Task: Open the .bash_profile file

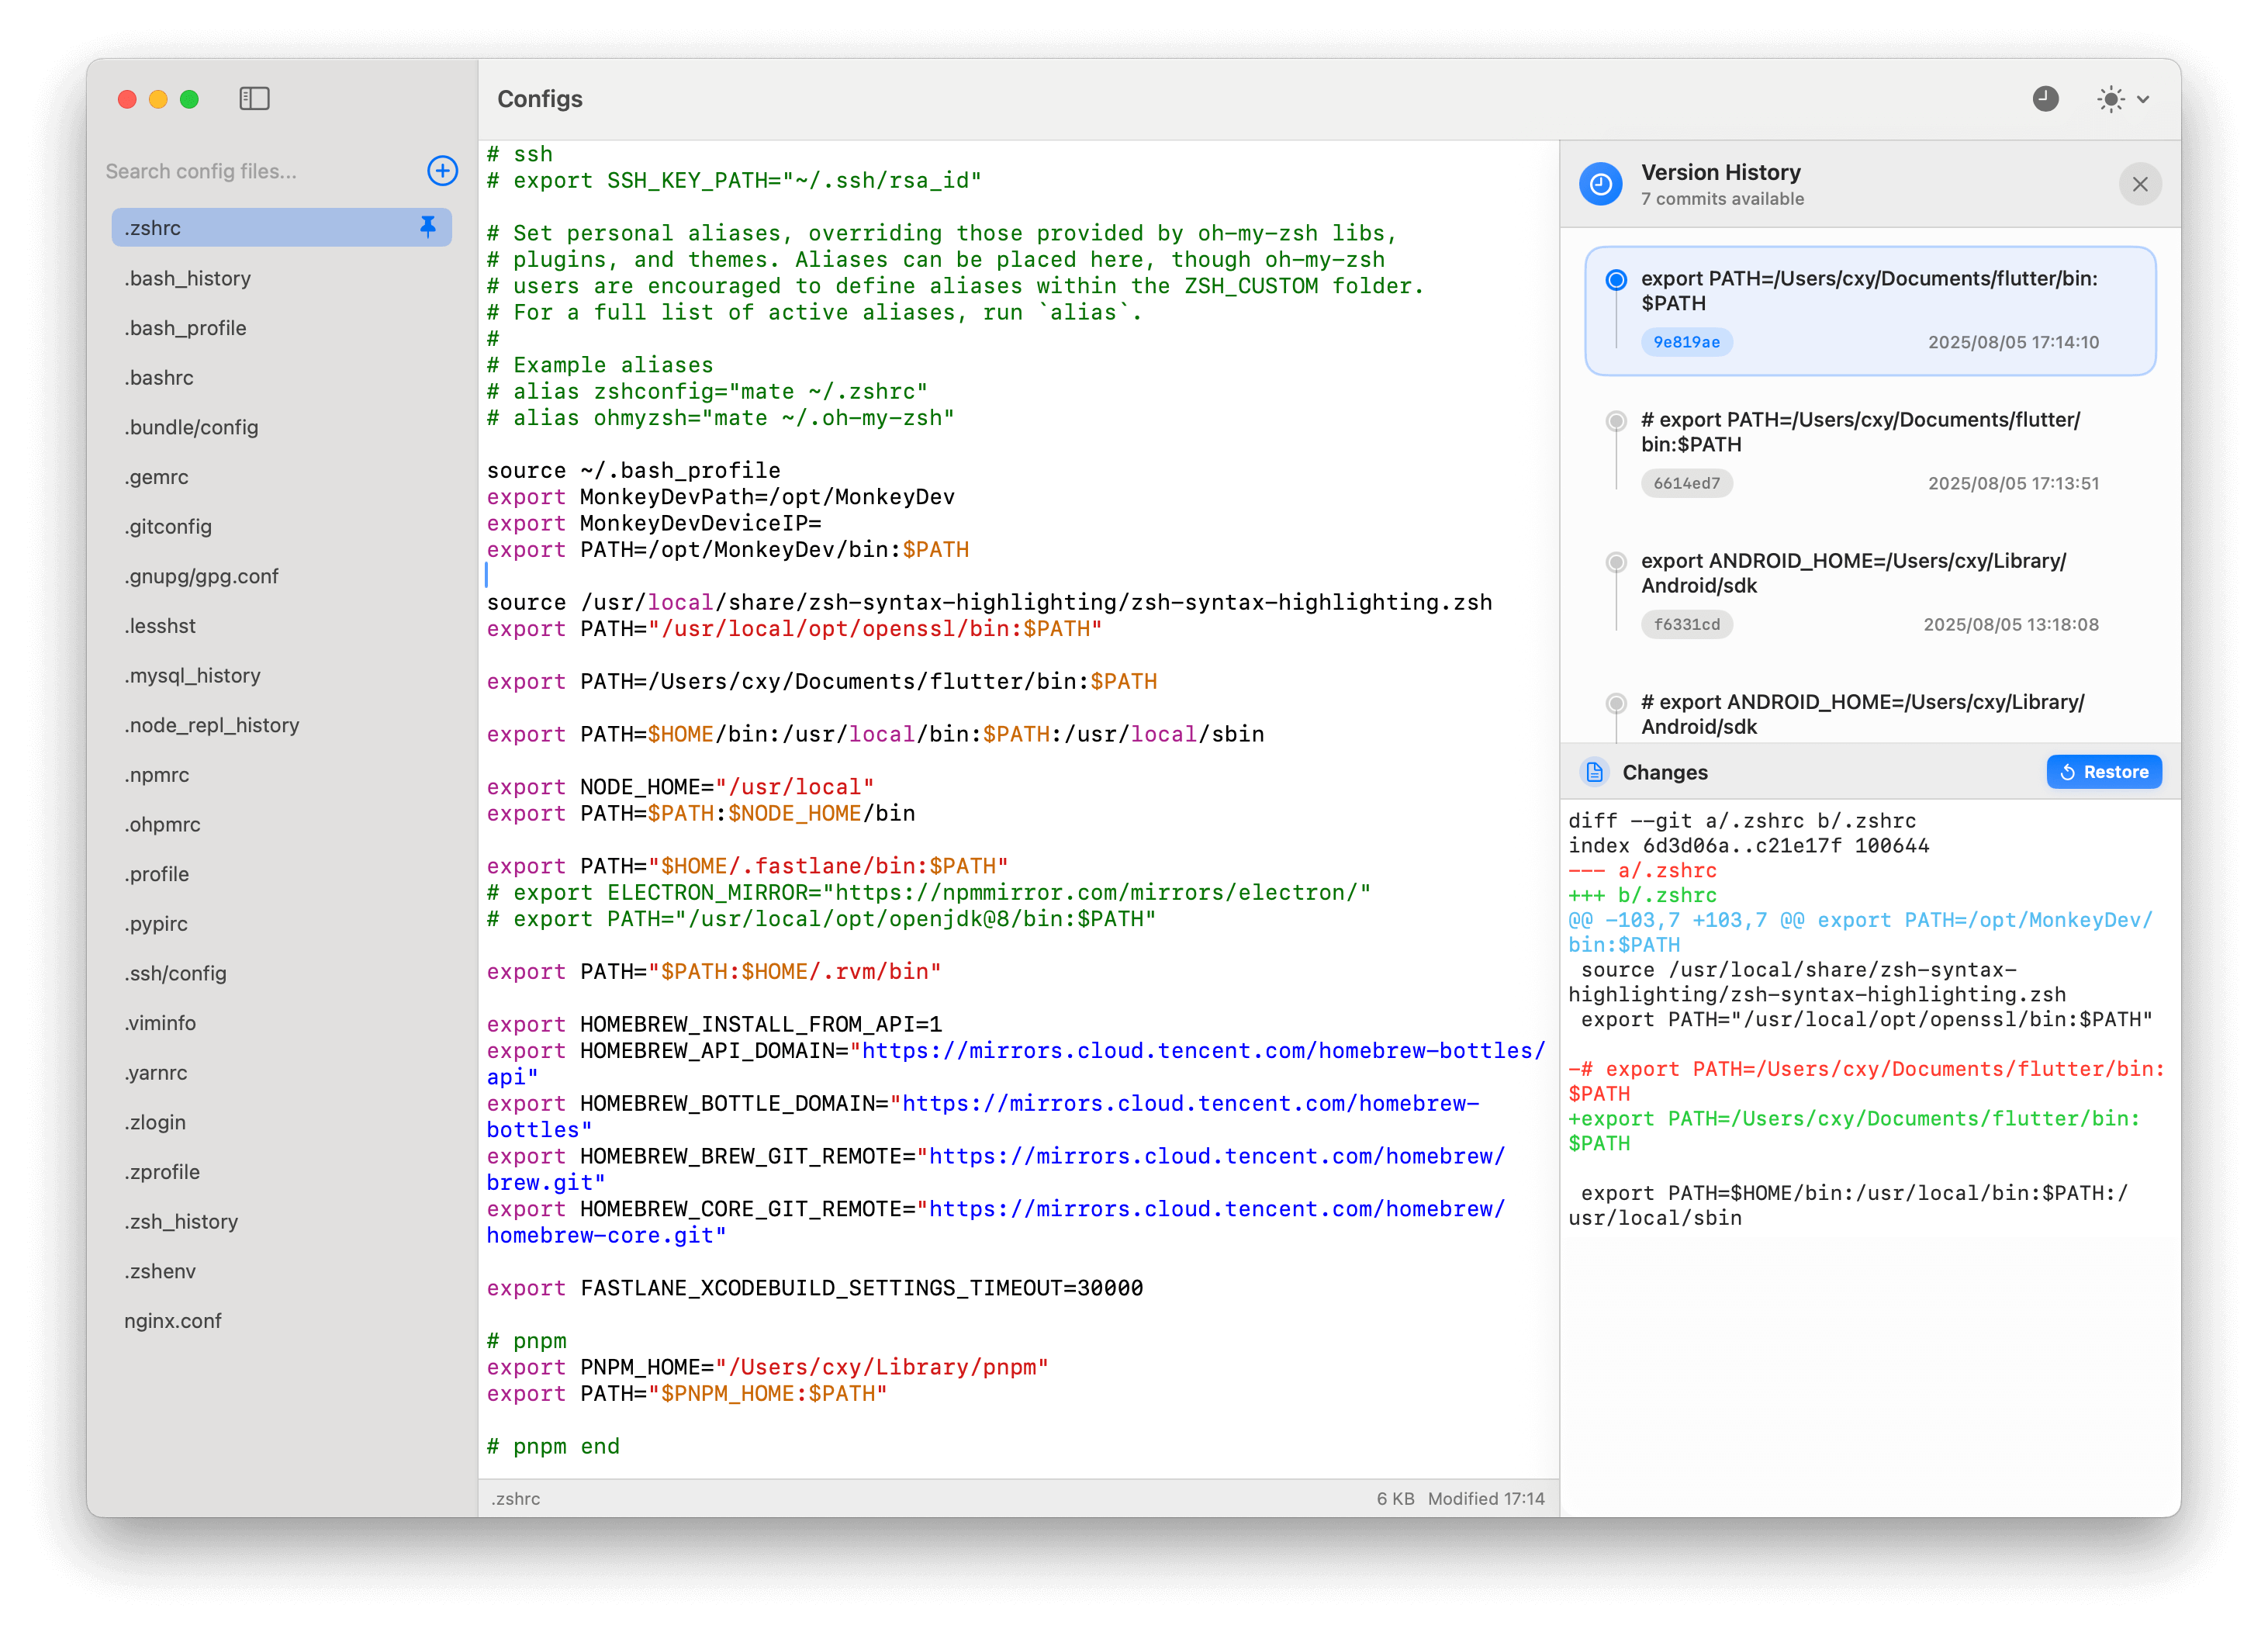Action: coord(185,328)
